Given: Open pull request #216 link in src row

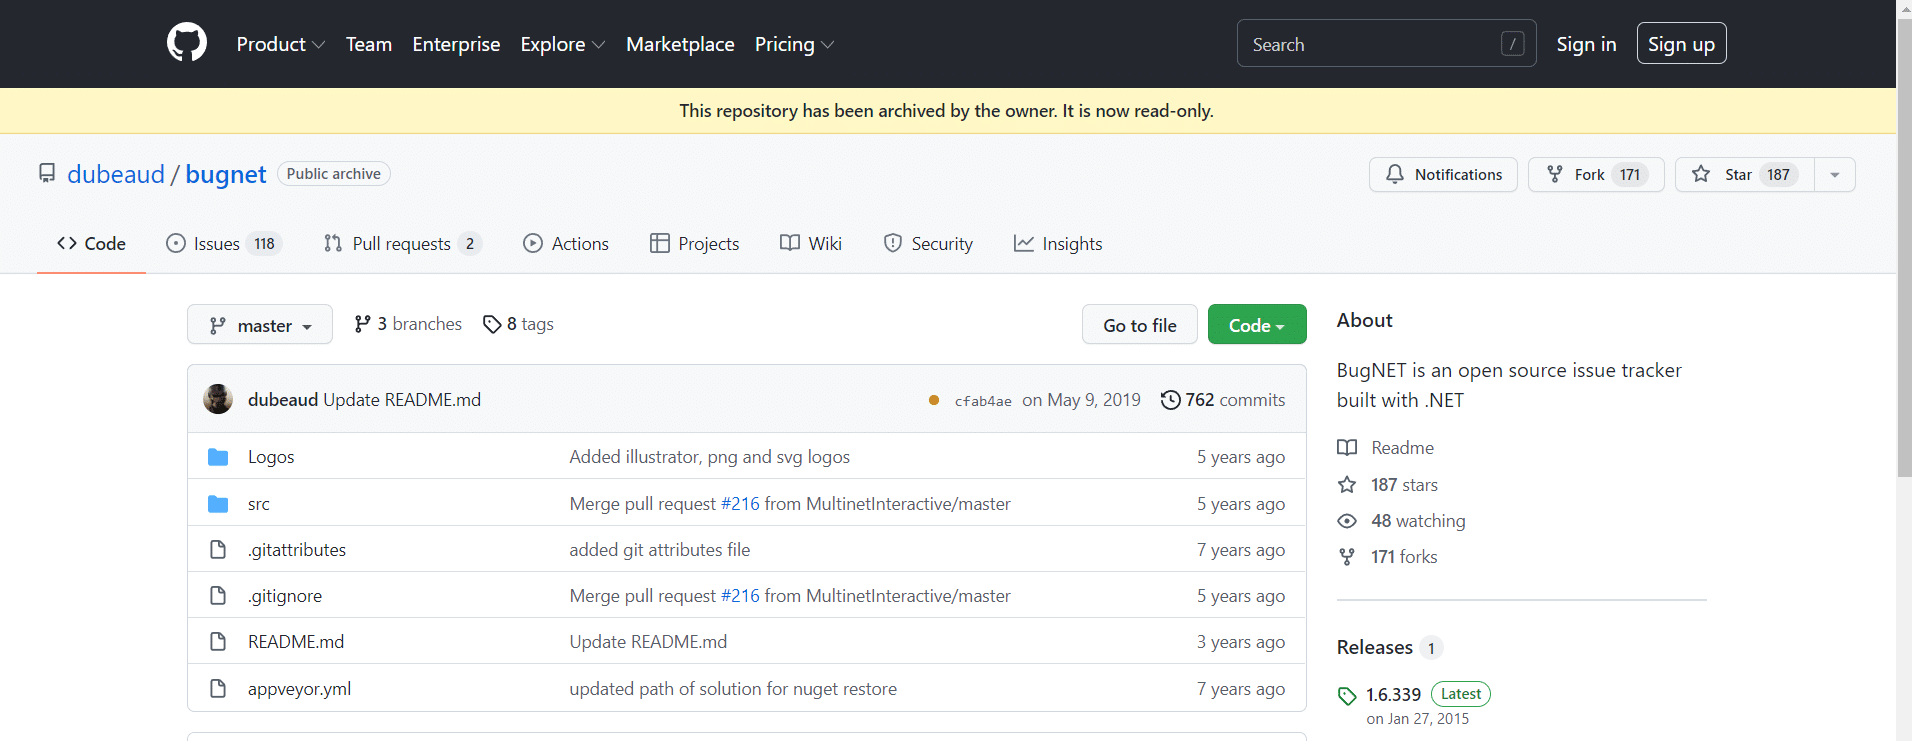Looking at the screenshot, I should (x=740, y=504).
